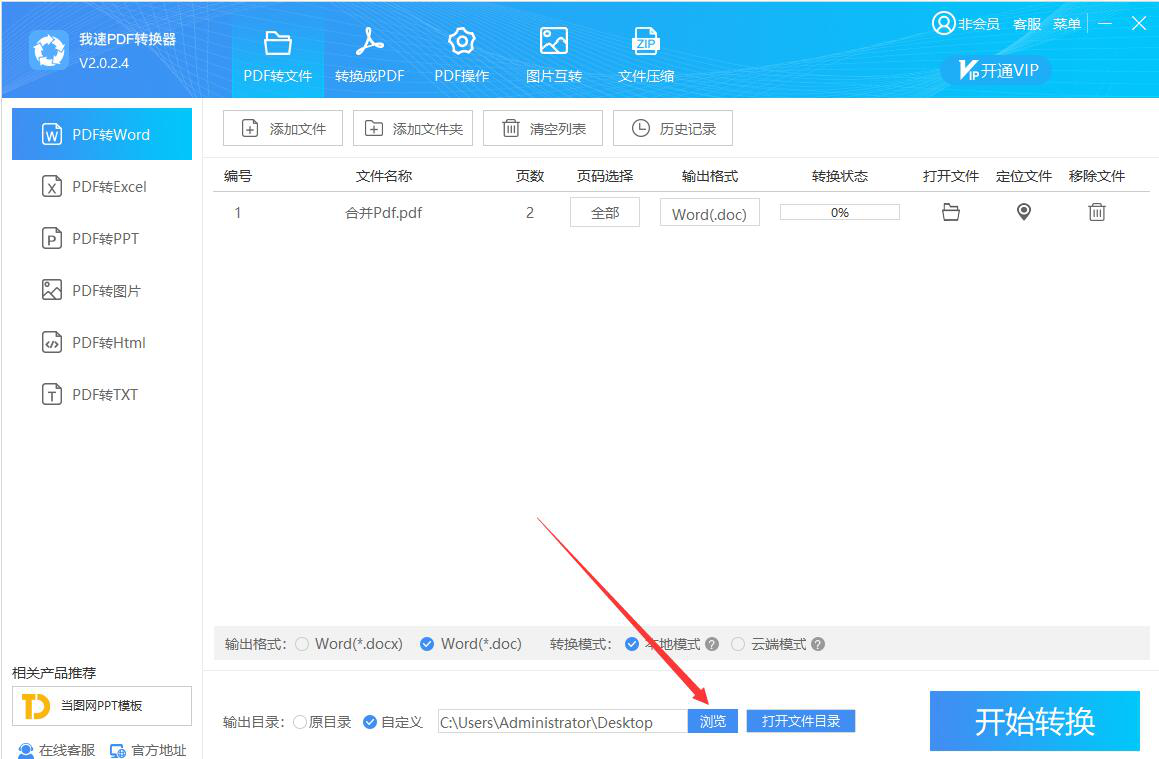Screen dimensions: 1159x759
Task: Click 开始转换 start button
Action: 1035,721
